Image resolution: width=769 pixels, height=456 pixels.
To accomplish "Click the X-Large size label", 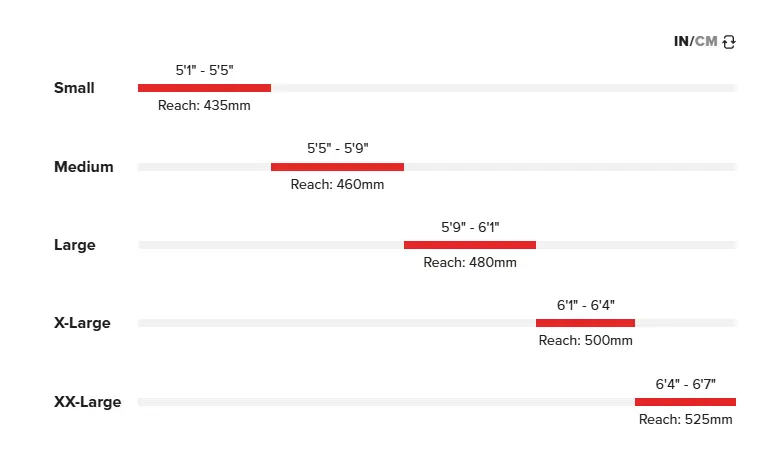I will (x=82, y=323).
